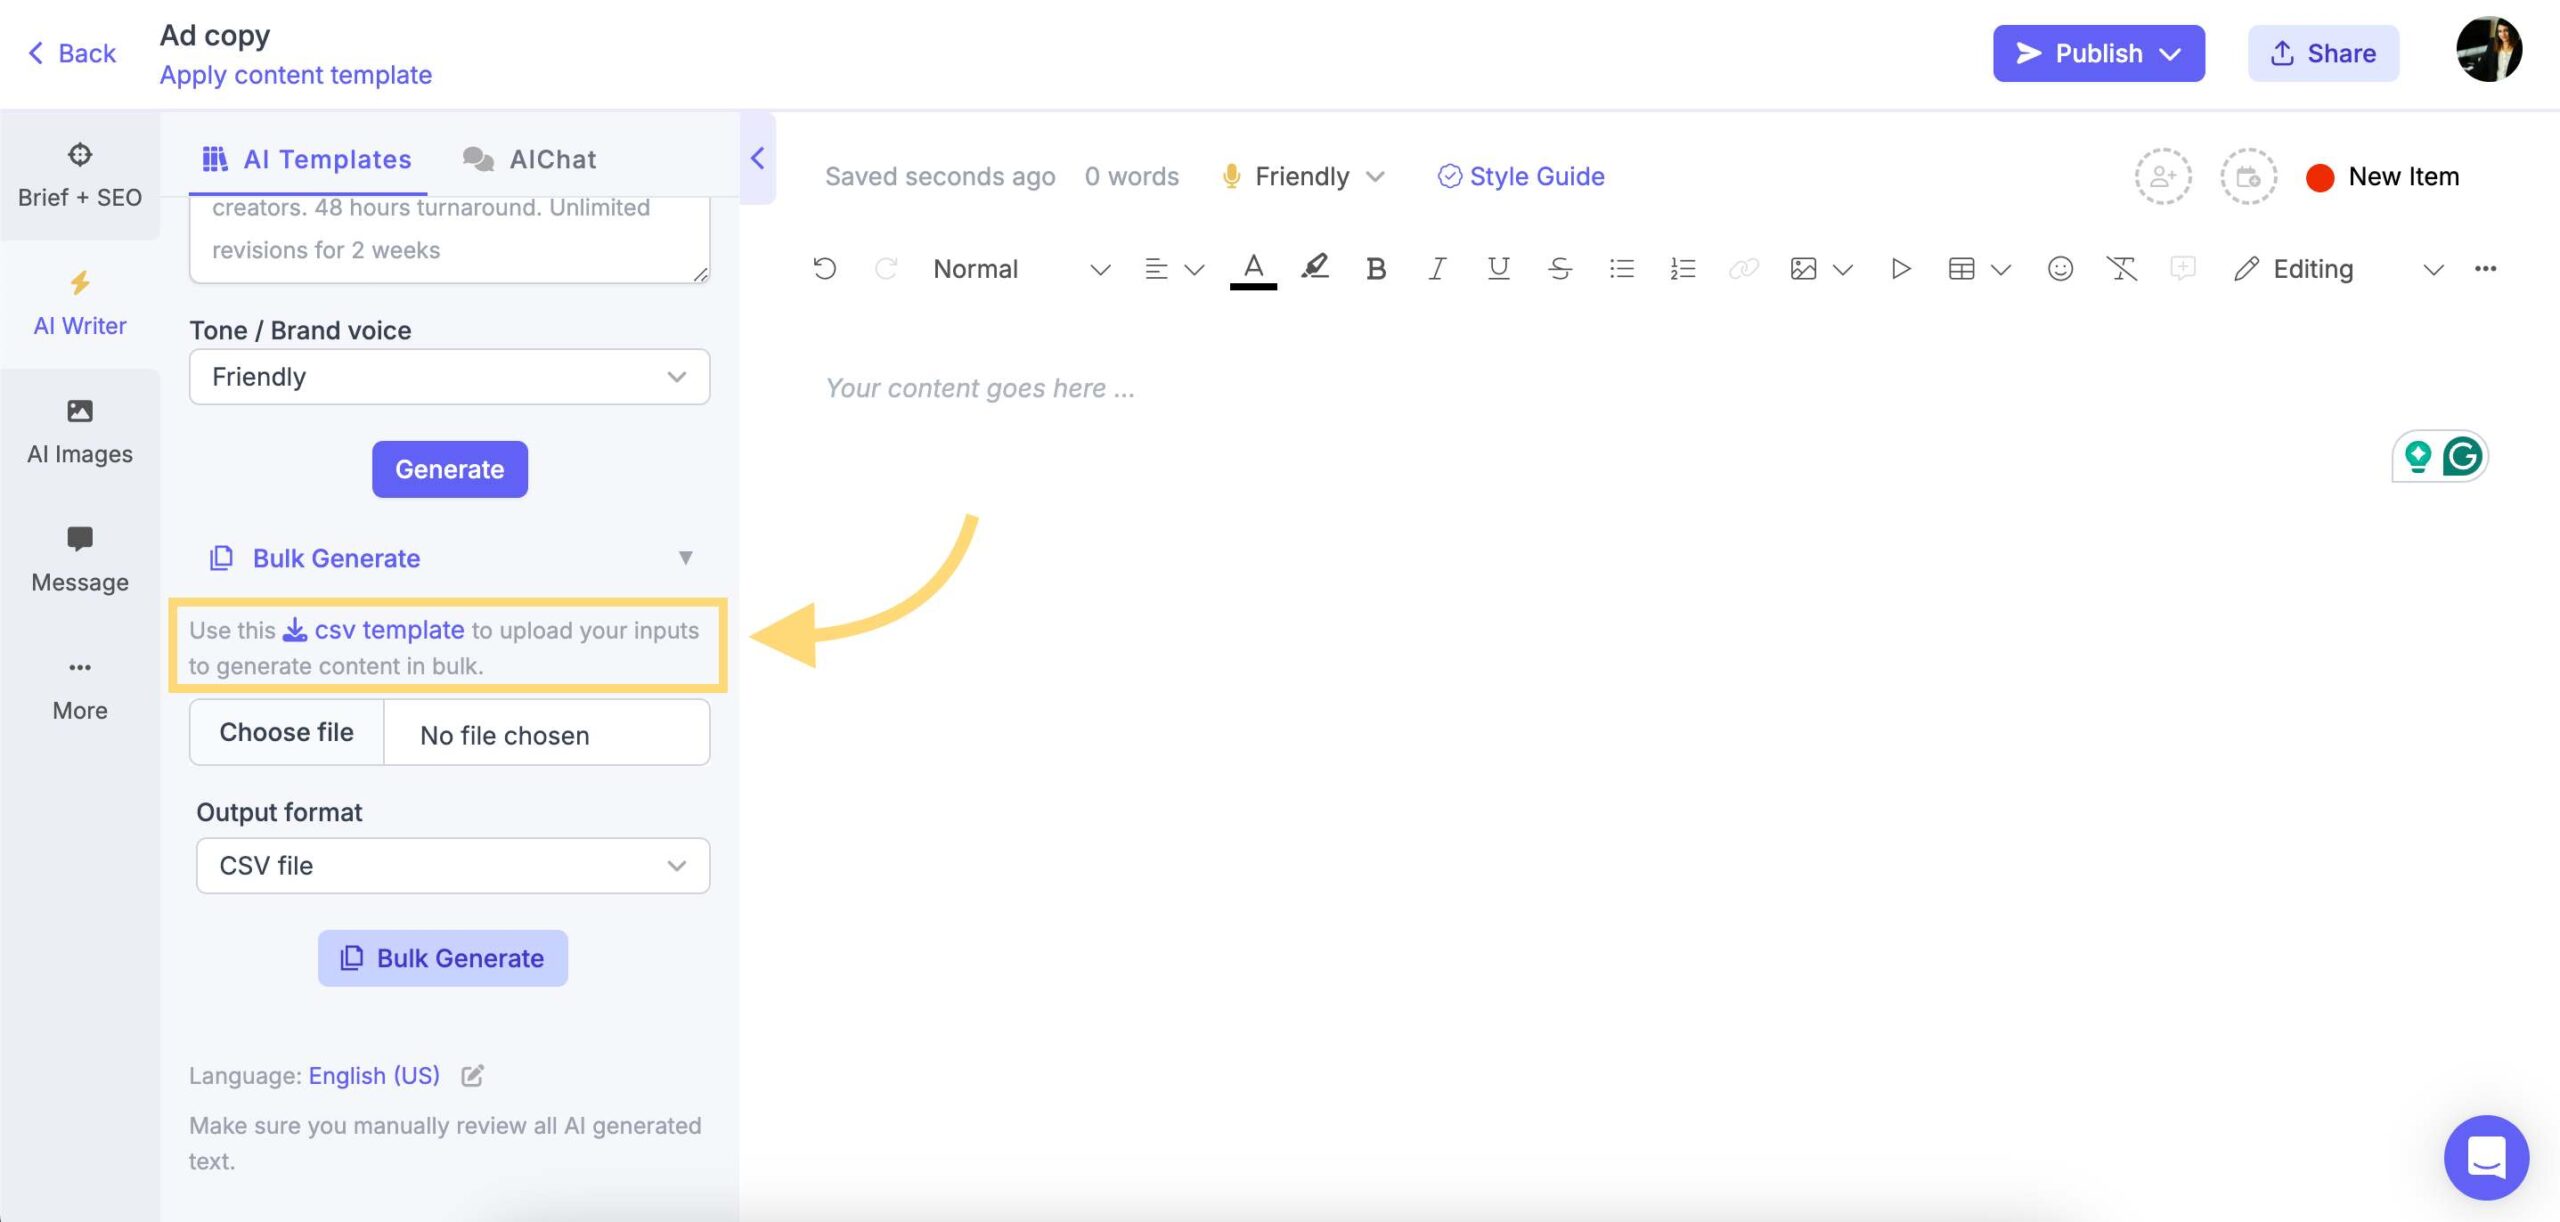Viewport: 2560px width, 1222px height.
Task: Open the insert image dropdown arrow
Action: pos(1843,269)
